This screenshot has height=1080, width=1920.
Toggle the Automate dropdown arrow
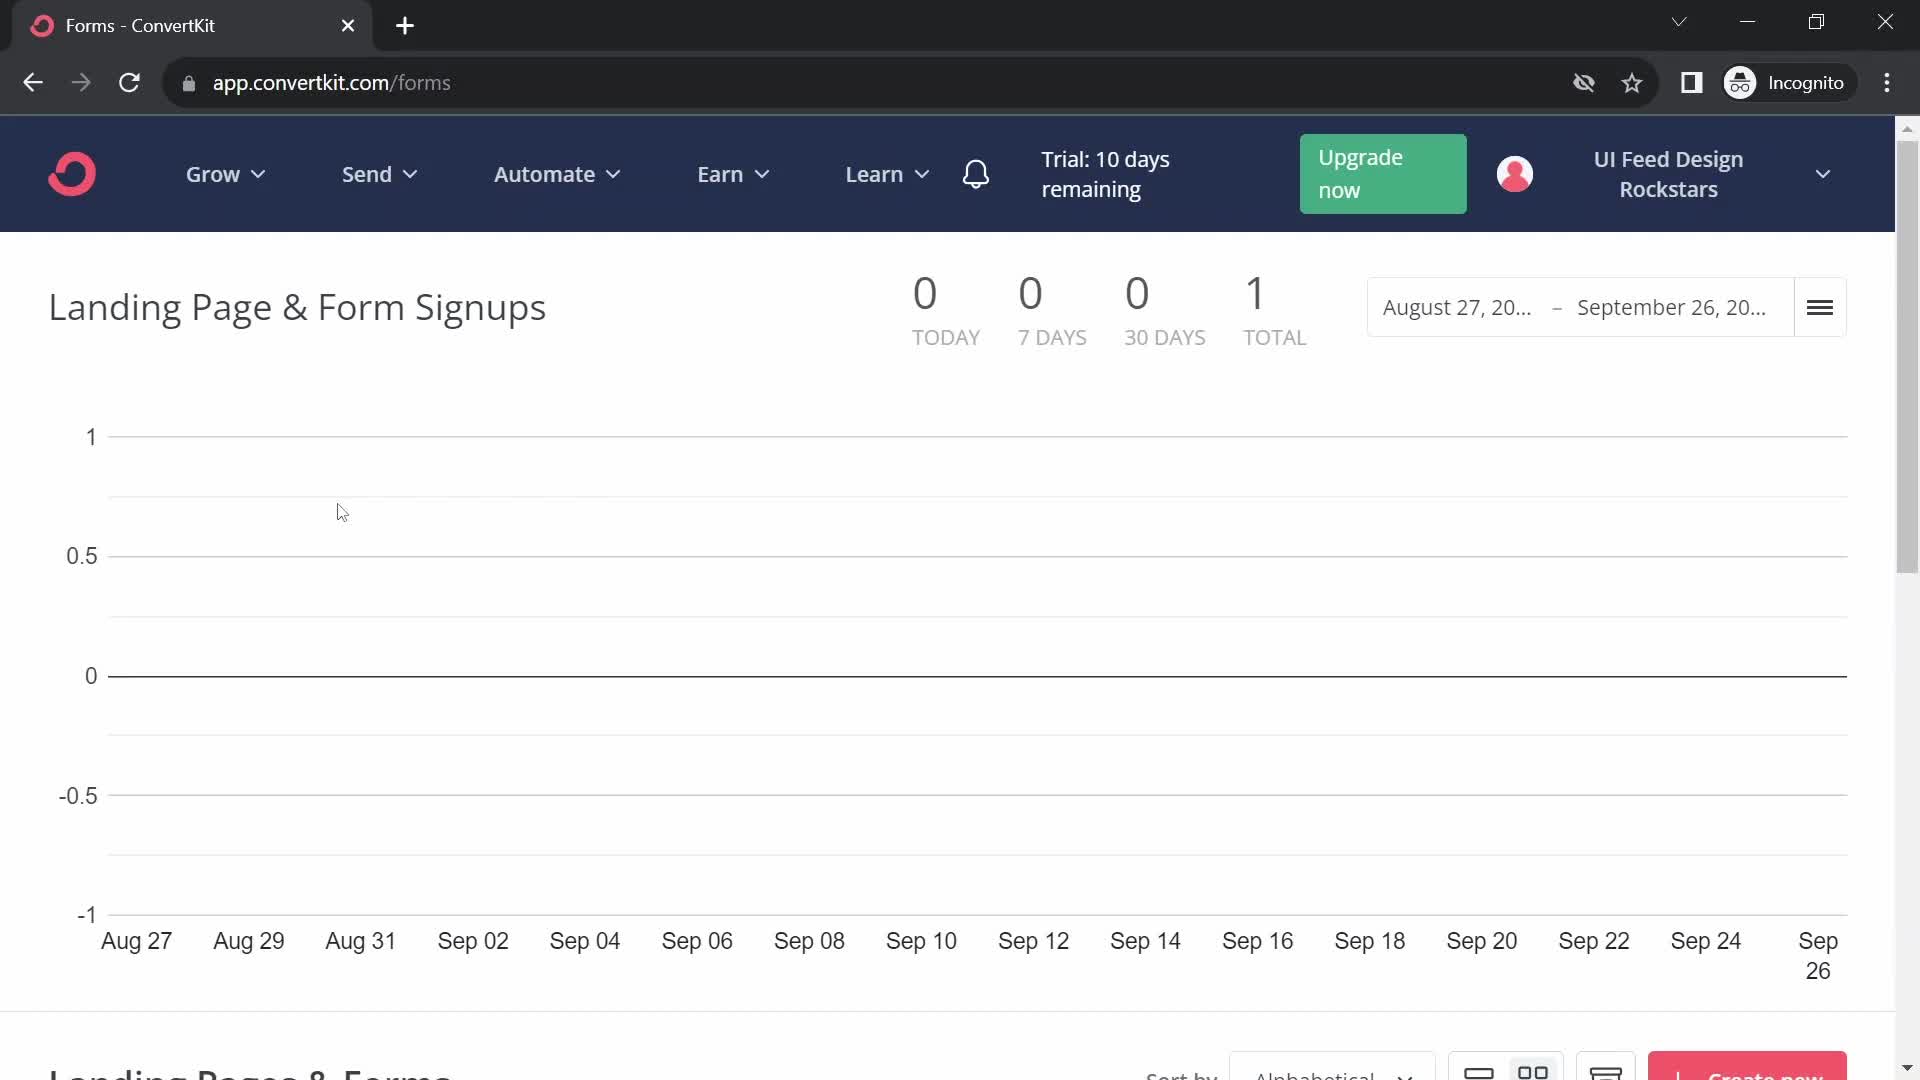(x=613, y=174)
